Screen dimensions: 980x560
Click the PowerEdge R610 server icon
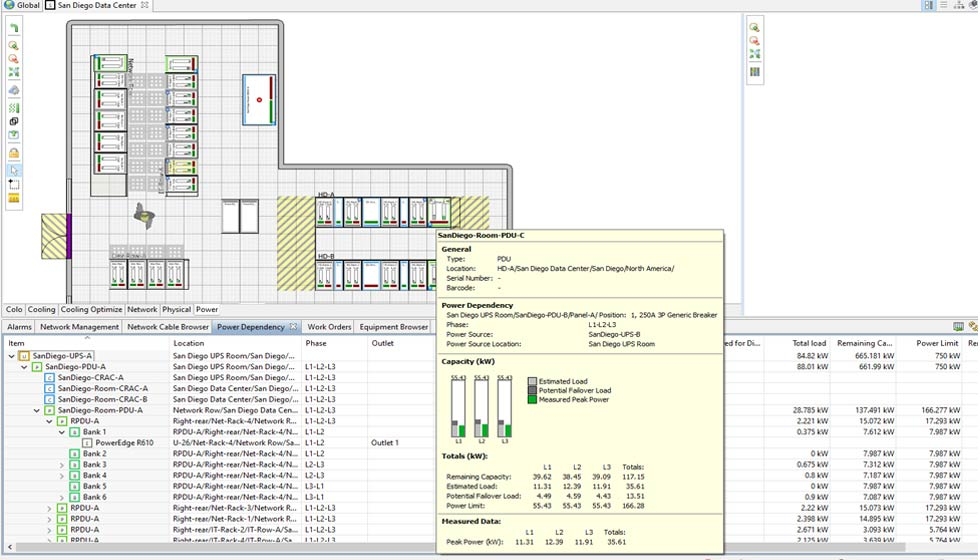coord(87,442)
